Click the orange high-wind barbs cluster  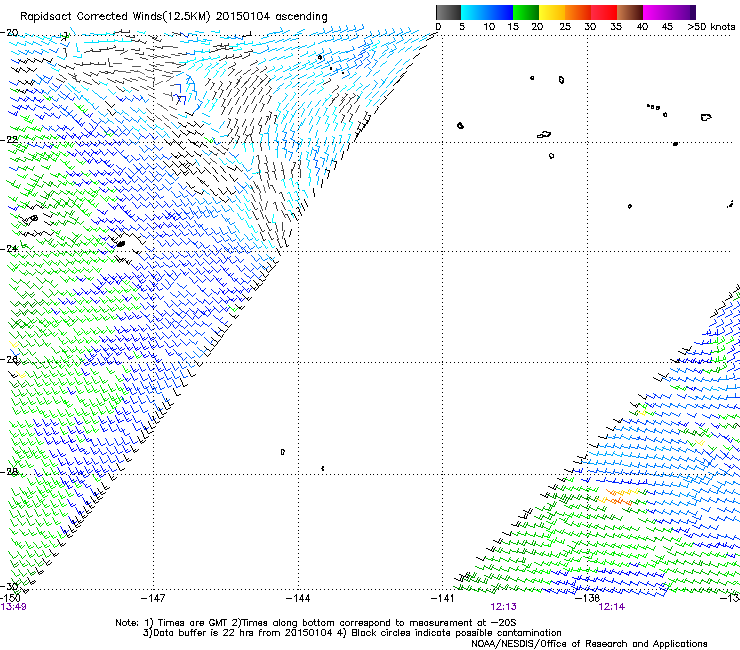pos(619,498)
